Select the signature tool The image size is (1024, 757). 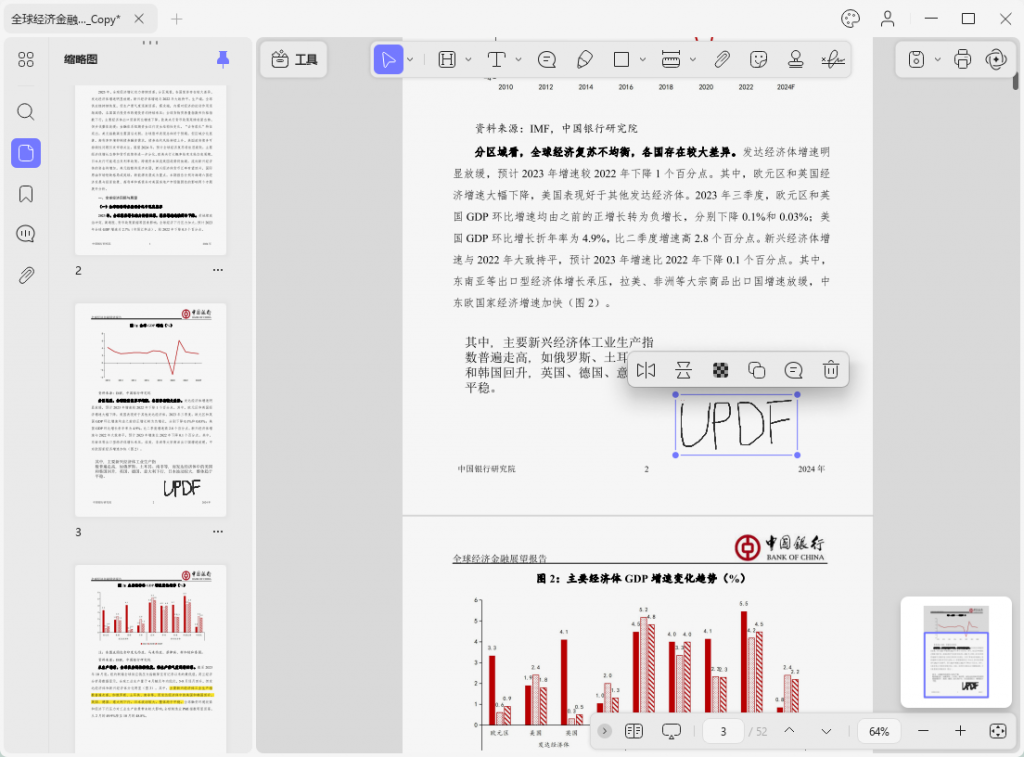pos(832,60)
